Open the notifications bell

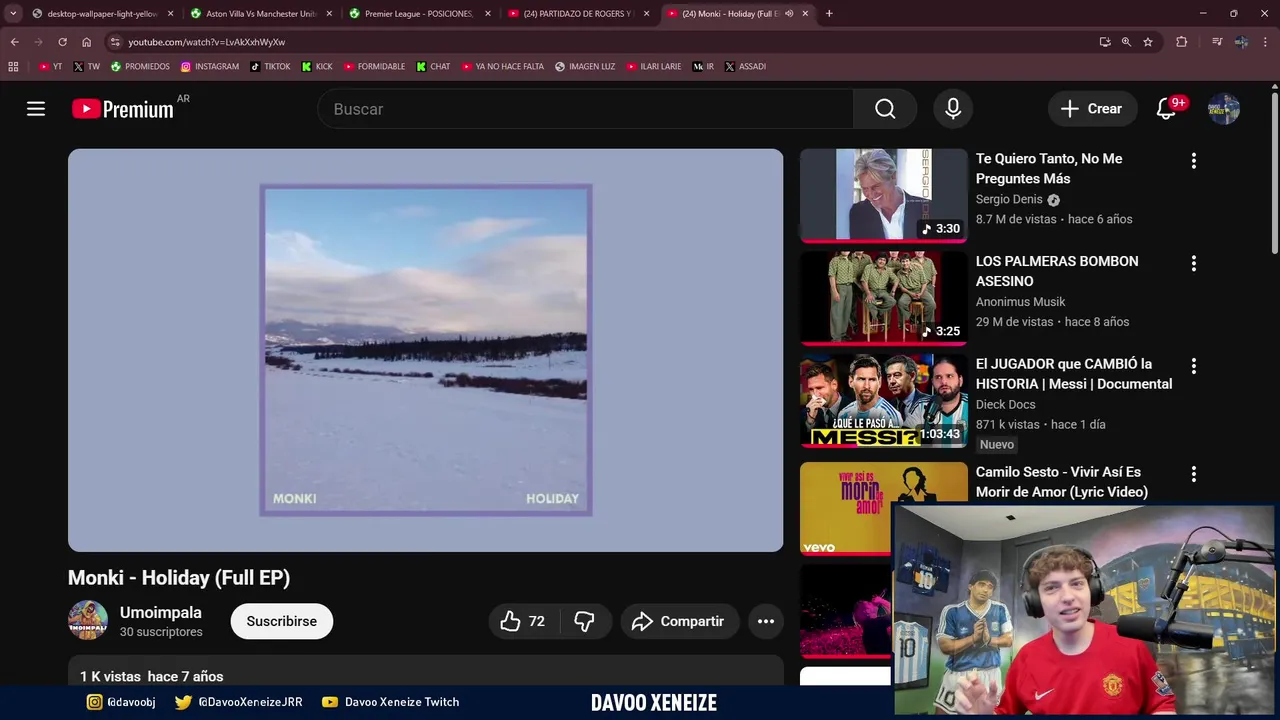click(1166, 109)
